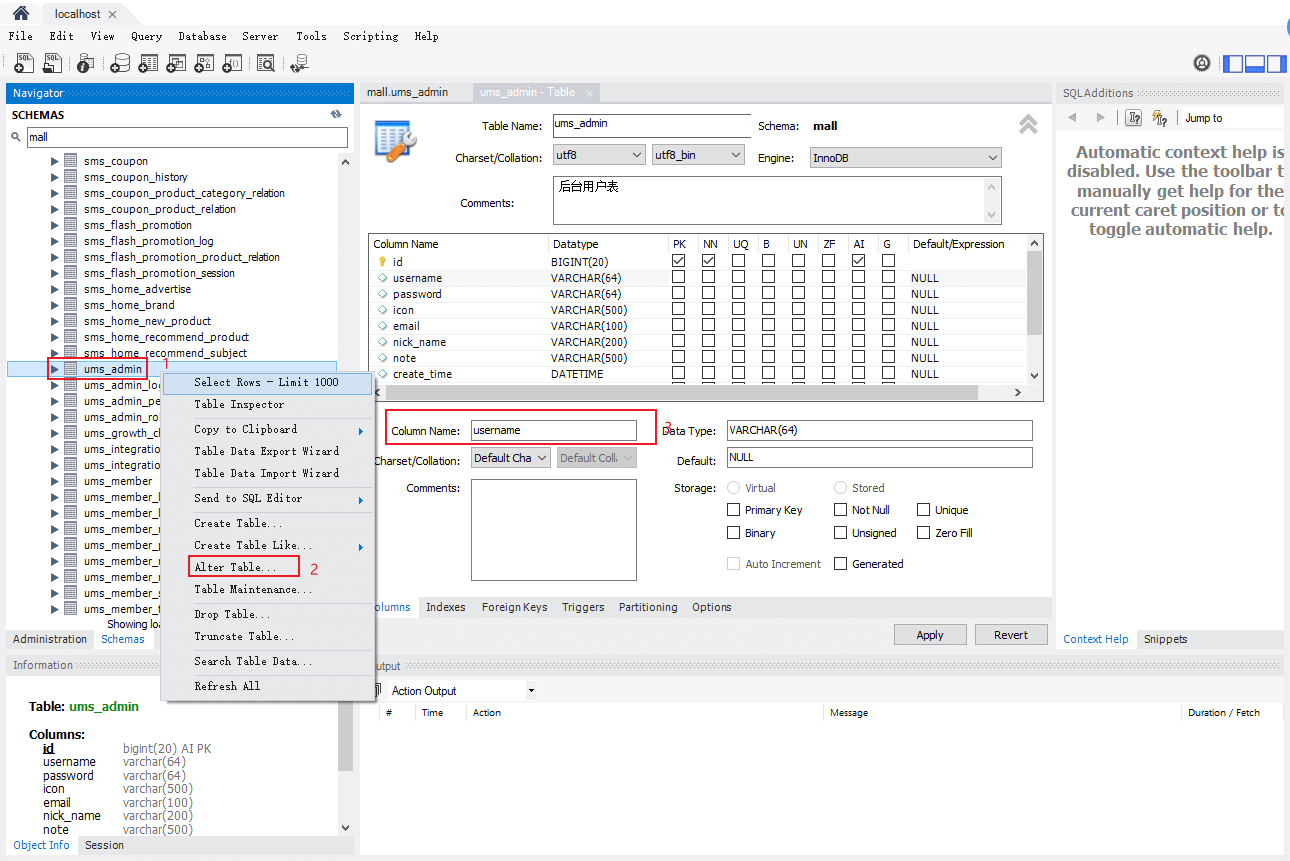Switch to the Indexes tab
1290x861 pixels.
point(445,607)
